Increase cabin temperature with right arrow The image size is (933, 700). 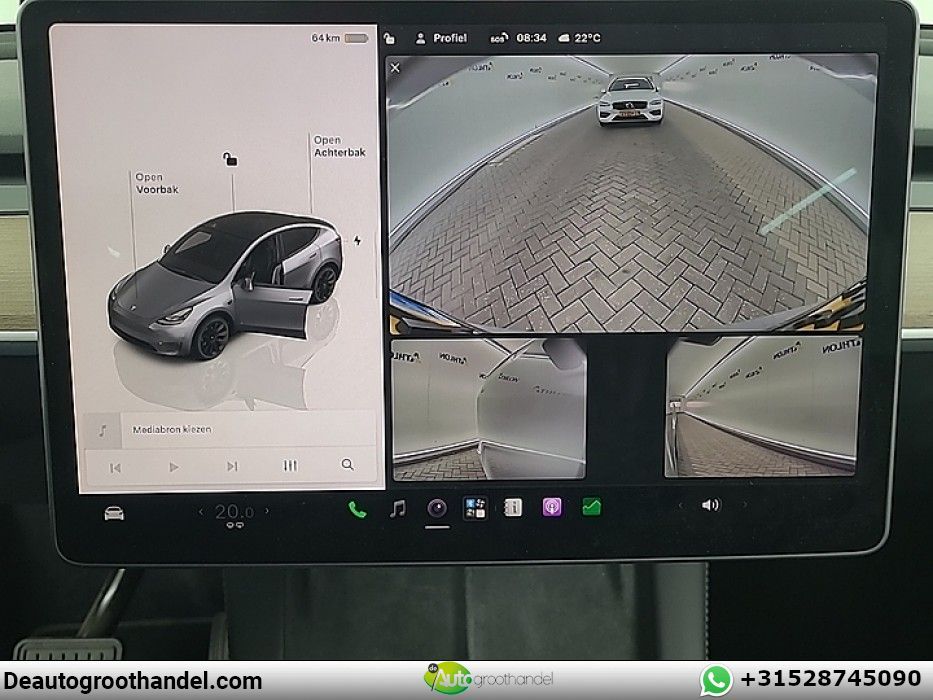[267, 510]
